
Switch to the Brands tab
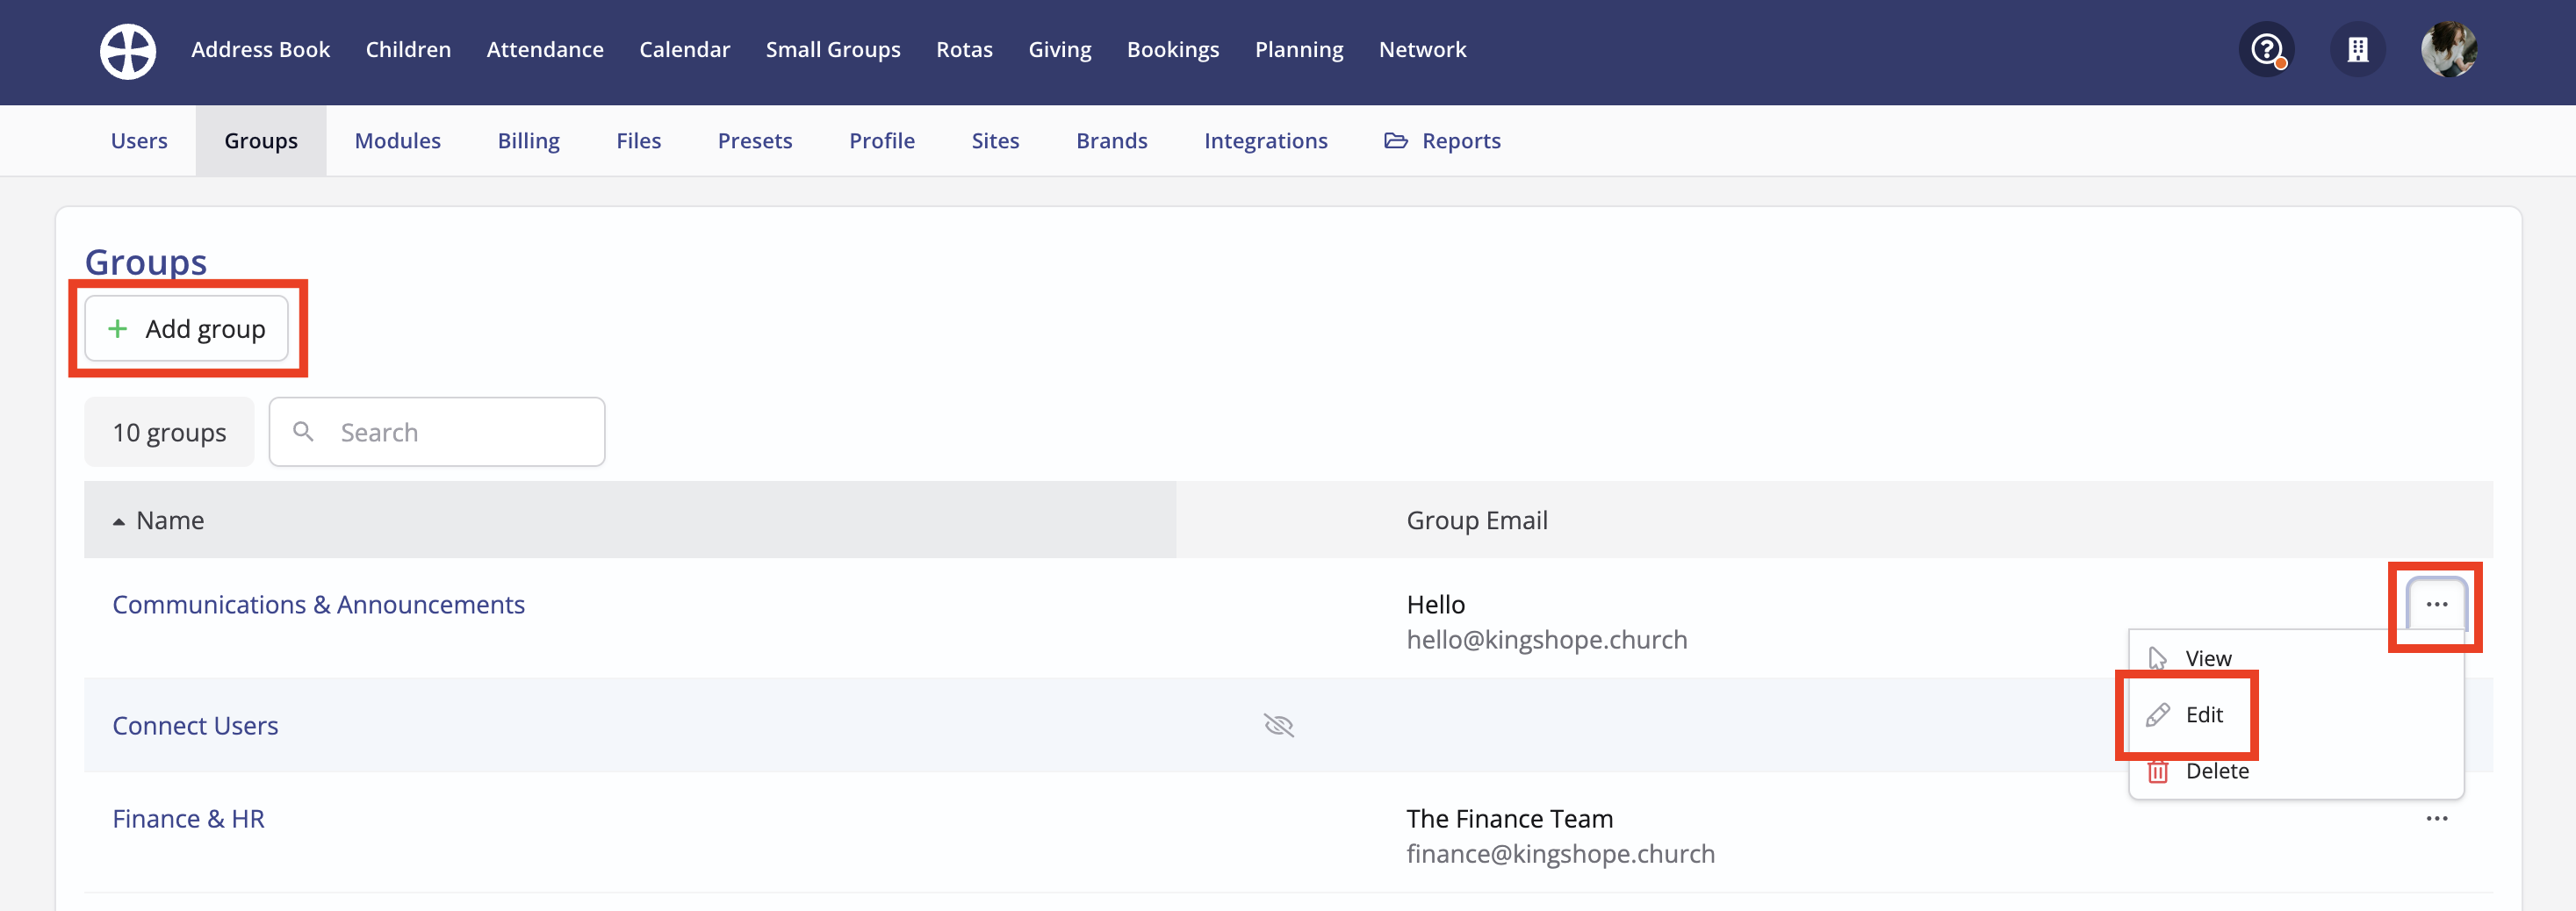(x=1112, y=141)
